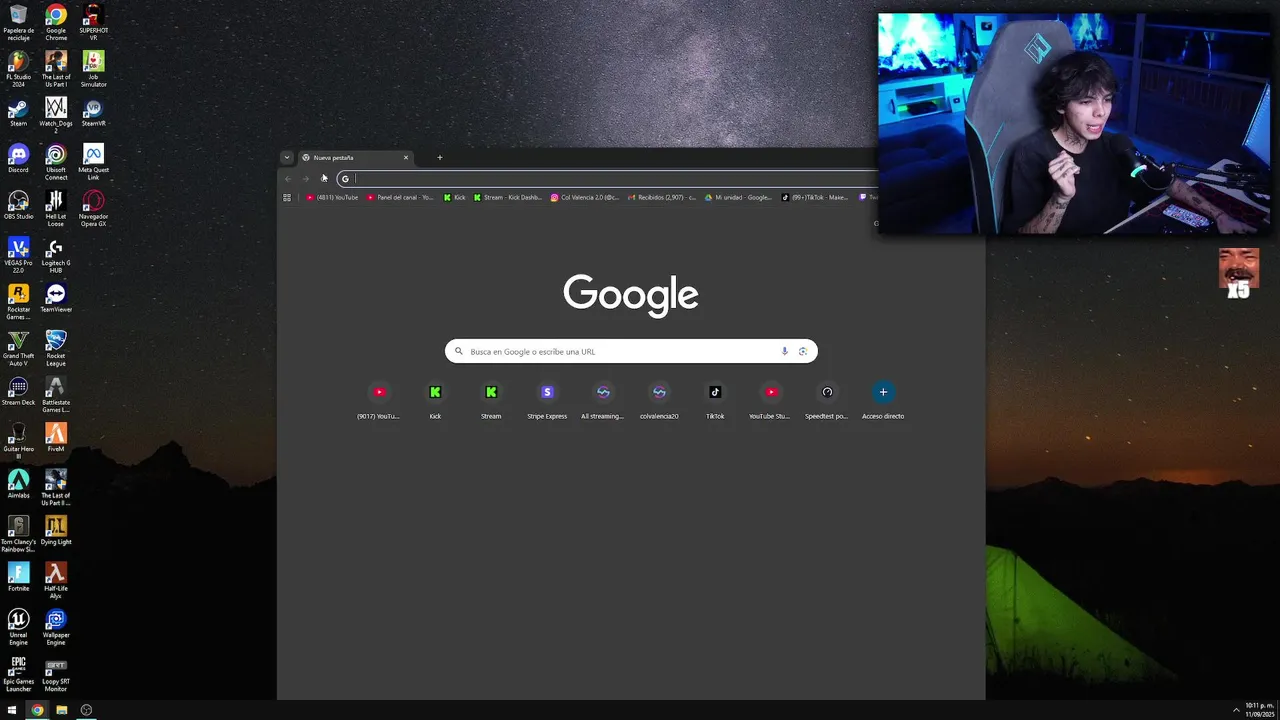
Task: Select the Rockstar Games launcher icon
Action: [18, 301]
